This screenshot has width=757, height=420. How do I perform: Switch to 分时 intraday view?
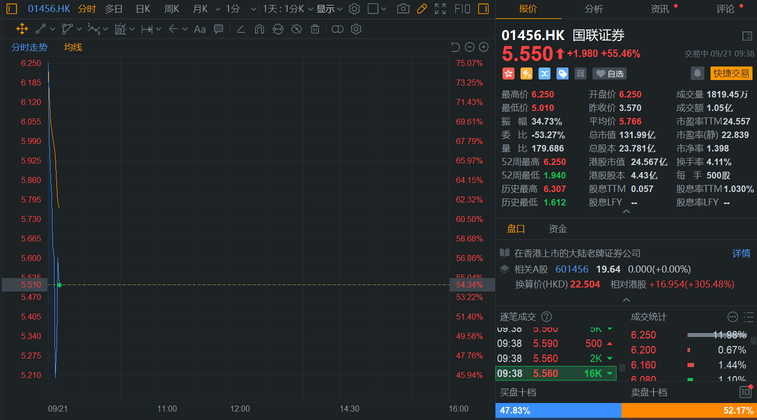pos(87,9)
